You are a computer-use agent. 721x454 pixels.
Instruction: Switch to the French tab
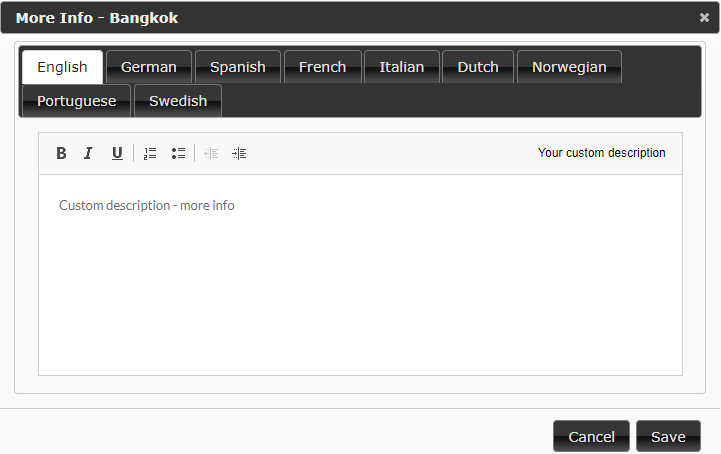click(x=322, y=67)
